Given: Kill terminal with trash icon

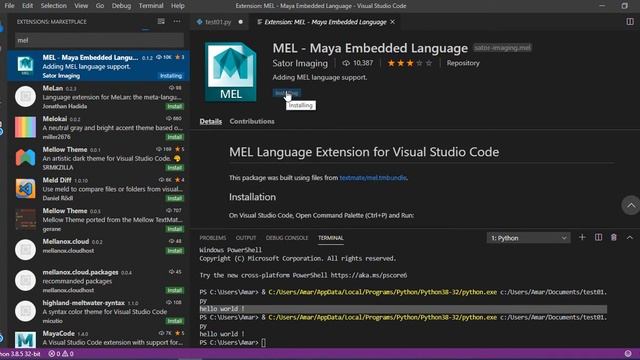Looking at the screenshot, I should (x=613, y=238).
